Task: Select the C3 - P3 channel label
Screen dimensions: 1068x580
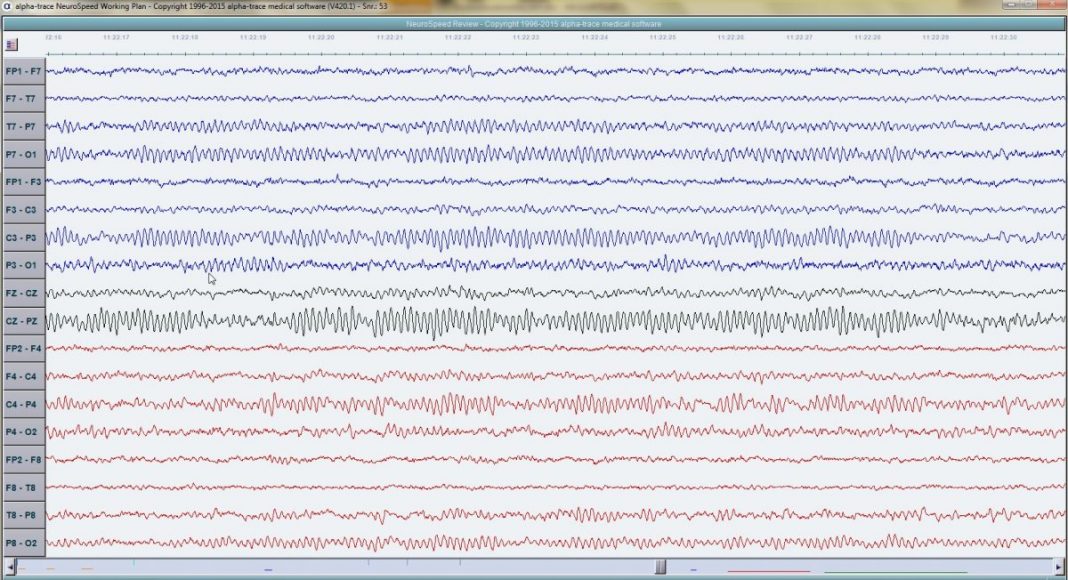Action: pyautogui.click(x=24, y=238)
